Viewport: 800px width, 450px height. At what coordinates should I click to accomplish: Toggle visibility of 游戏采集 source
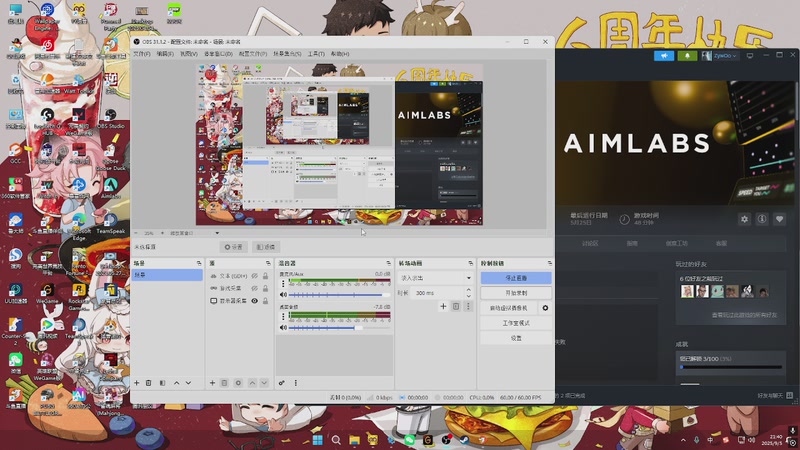coord(255,288)
